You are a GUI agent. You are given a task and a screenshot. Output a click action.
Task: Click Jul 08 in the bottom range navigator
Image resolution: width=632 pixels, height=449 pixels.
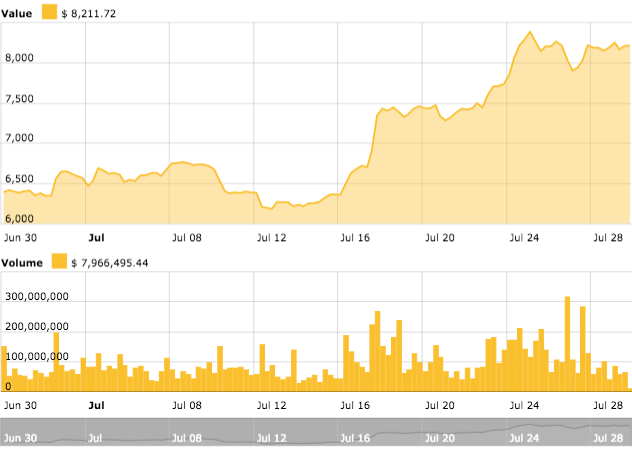coord(187,438)
